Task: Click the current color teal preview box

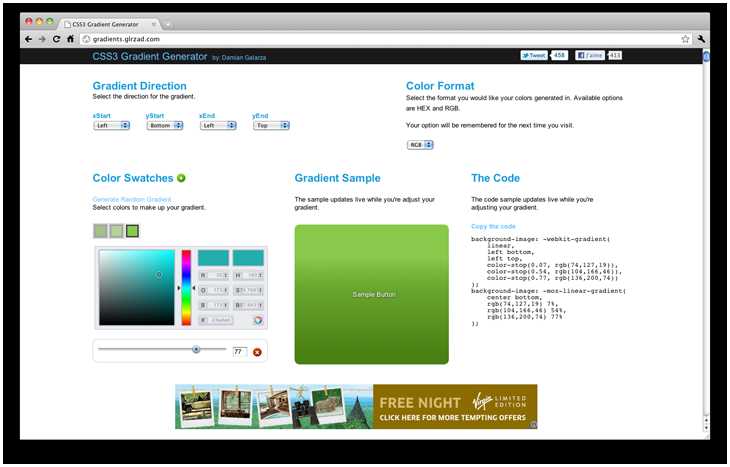Action: [x=248, y=257]
